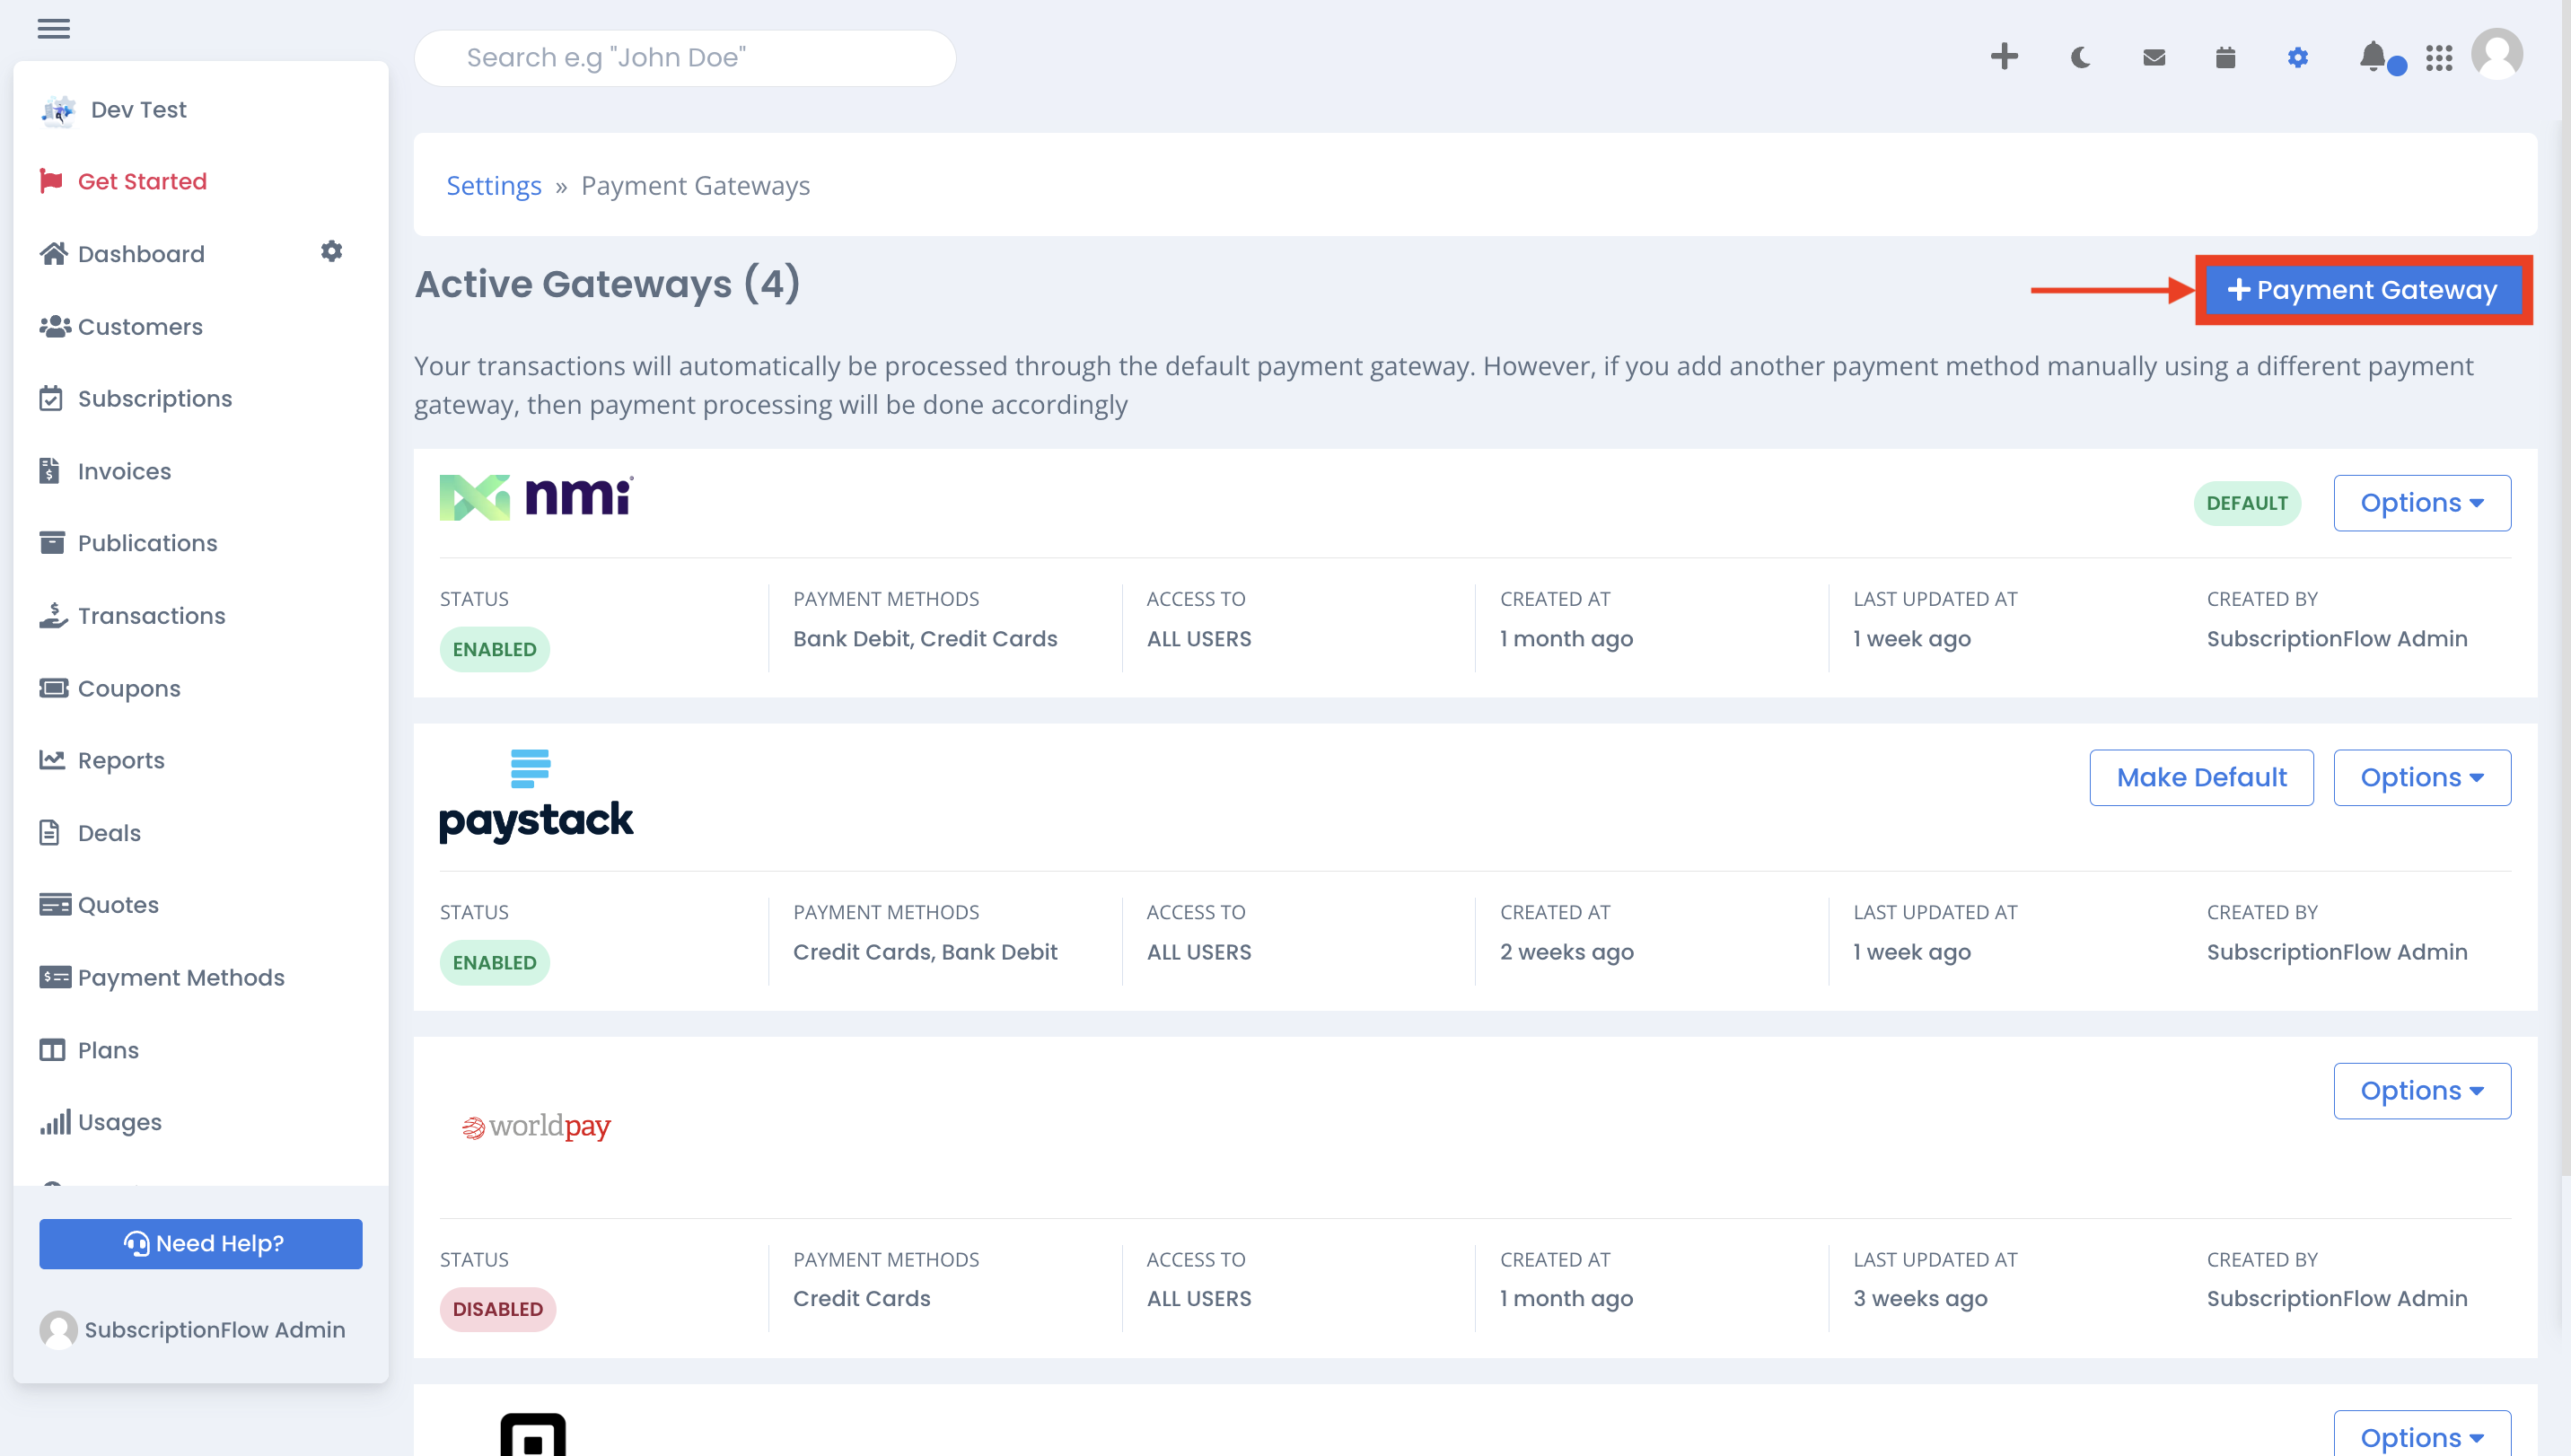
Task: Open the Coupons section
Action: [127, 688]
